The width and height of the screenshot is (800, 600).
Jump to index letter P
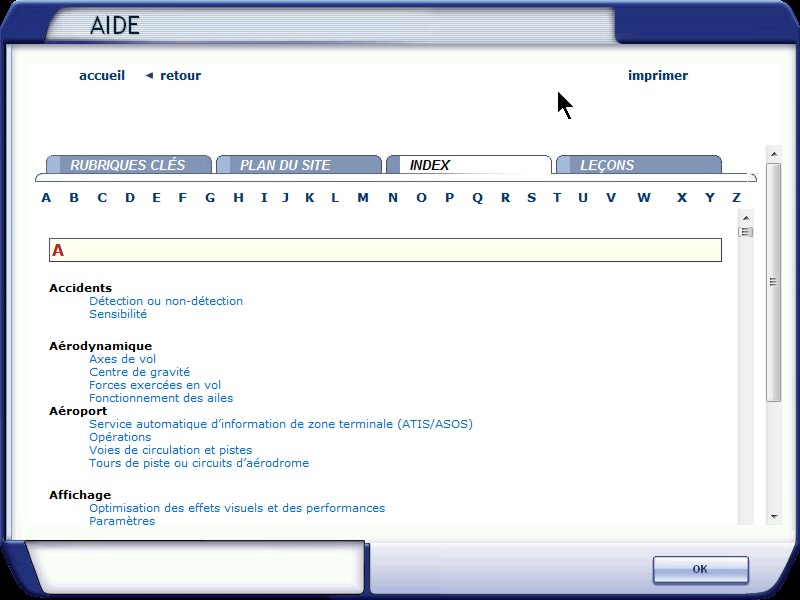449,197
